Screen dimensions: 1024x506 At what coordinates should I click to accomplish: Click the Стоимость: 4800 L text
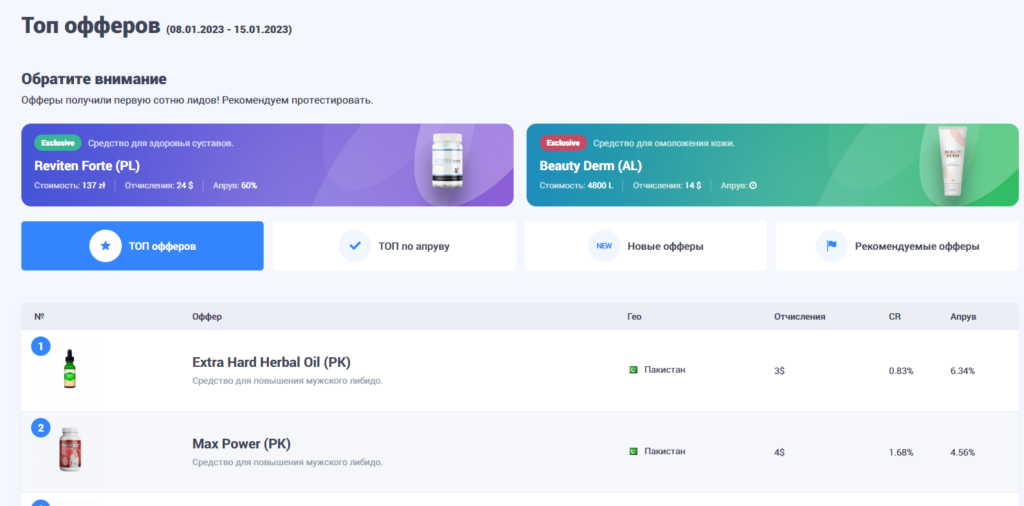tap(576, 185)
